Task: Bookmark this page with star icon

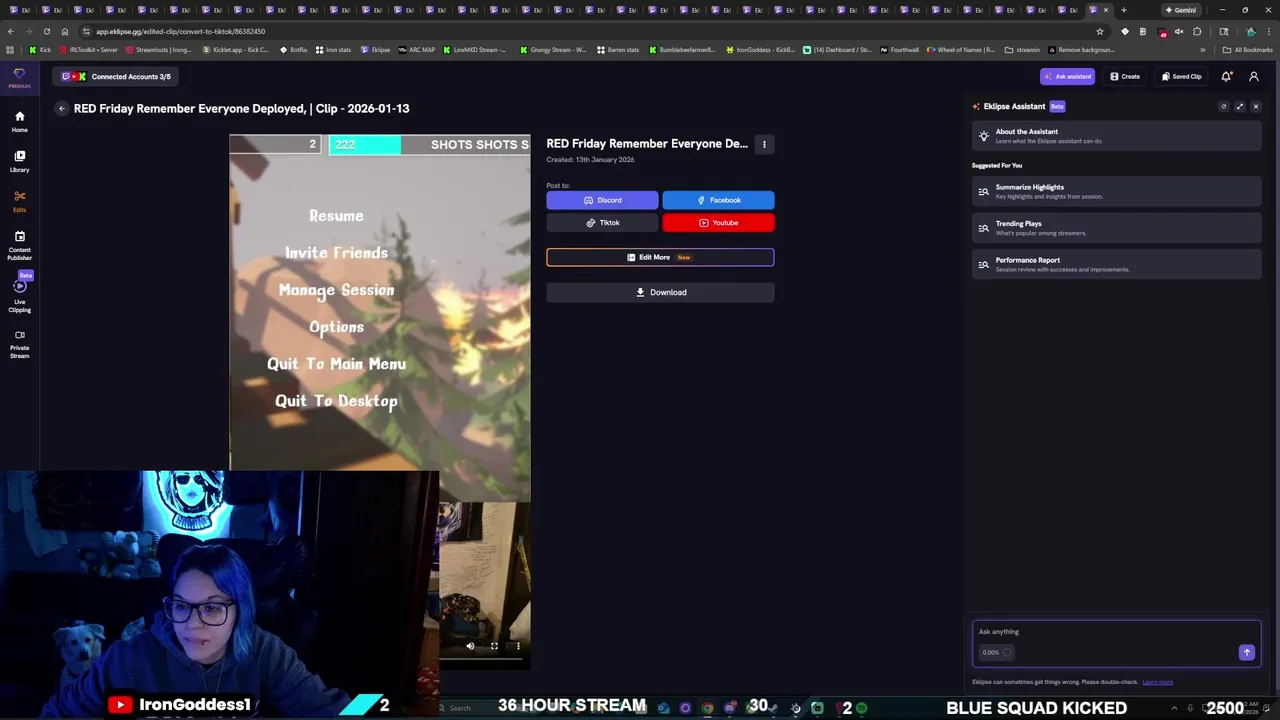Action: pyautogui.click(x=1100, y=31)
